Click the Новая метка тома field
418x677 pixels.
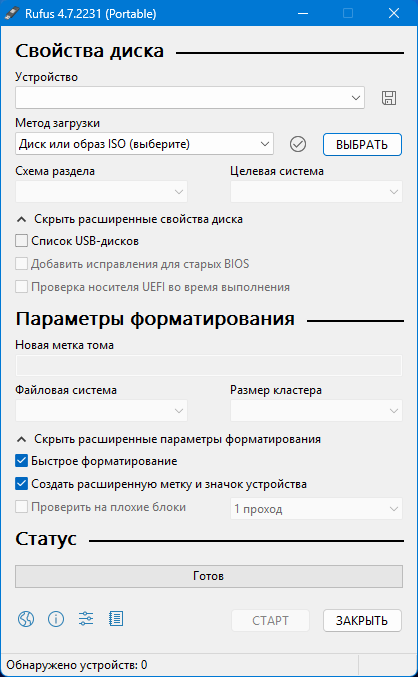point(209,365)
